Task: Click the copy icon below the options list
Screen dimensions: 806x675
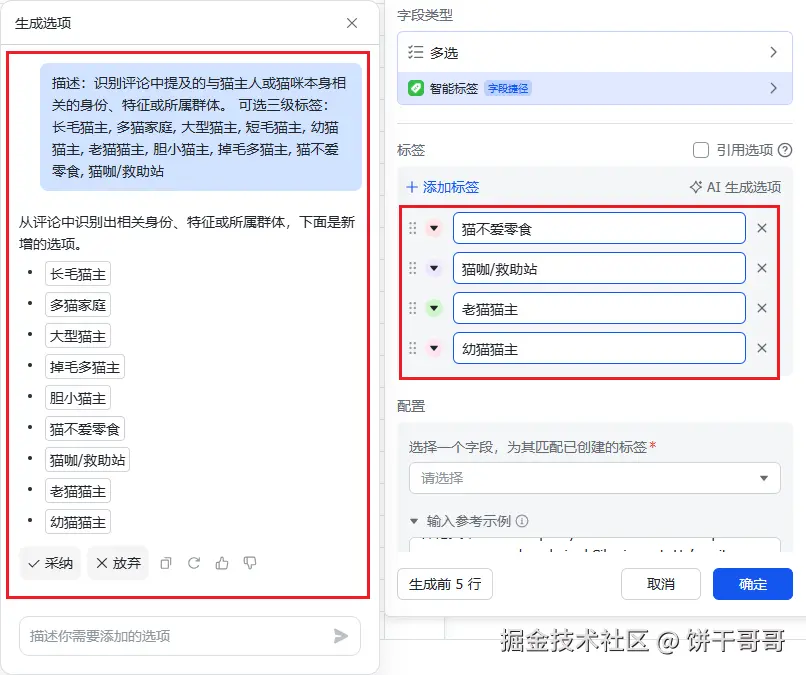Action: pos(166,563)
